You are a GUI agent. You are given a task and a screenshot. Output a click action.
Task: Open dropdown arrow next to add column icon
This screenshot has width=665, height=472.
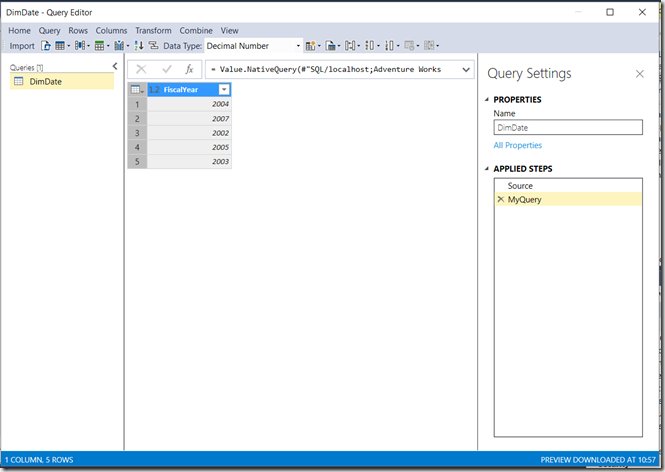coord(319,46)
